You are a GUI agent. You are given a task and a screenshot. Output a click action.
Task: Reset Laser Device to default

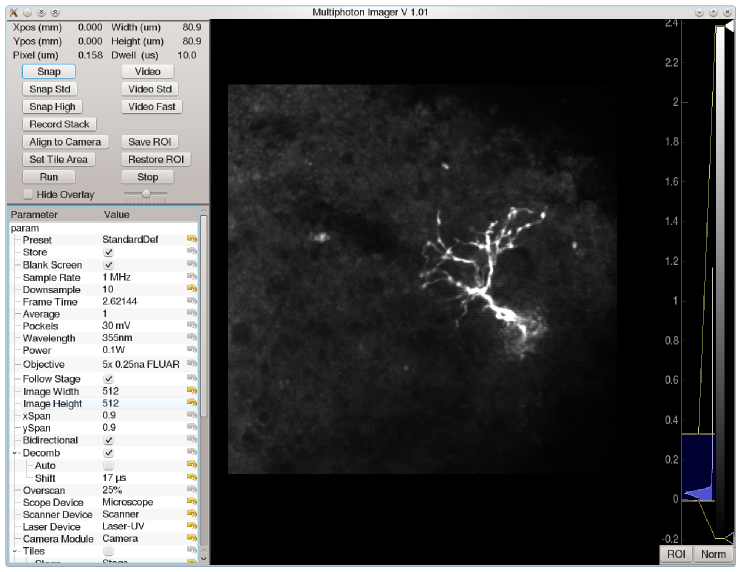click(x=192, y=526)
